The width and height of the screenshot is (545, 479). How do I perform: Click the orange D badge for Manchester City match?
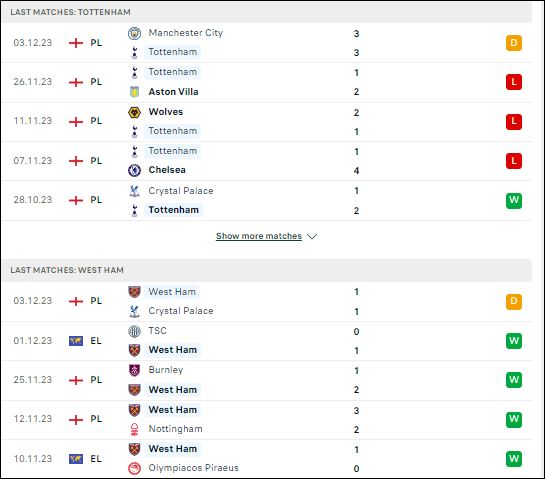point(514,43)
